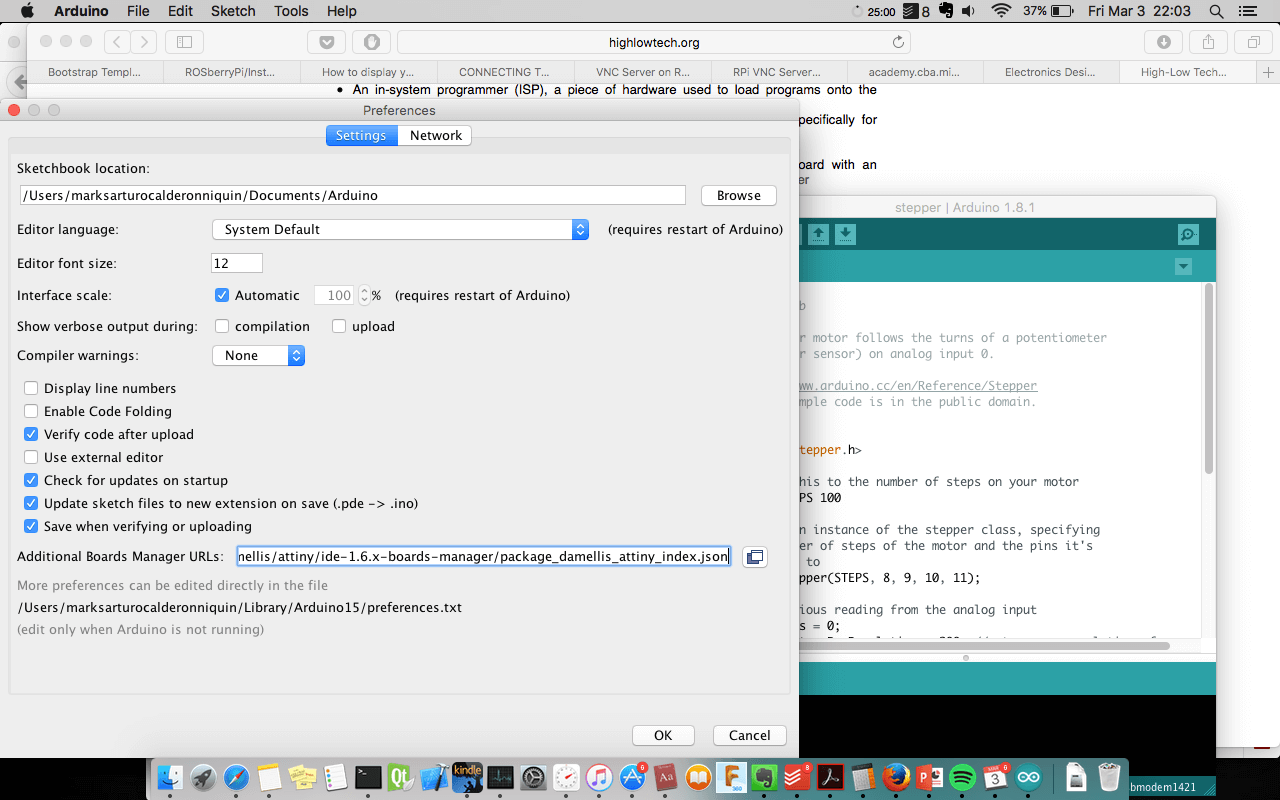Image resolution: width=1280 pixels, height=800 pixels.
Task: Open the File menu
Action: click(138, 11)
